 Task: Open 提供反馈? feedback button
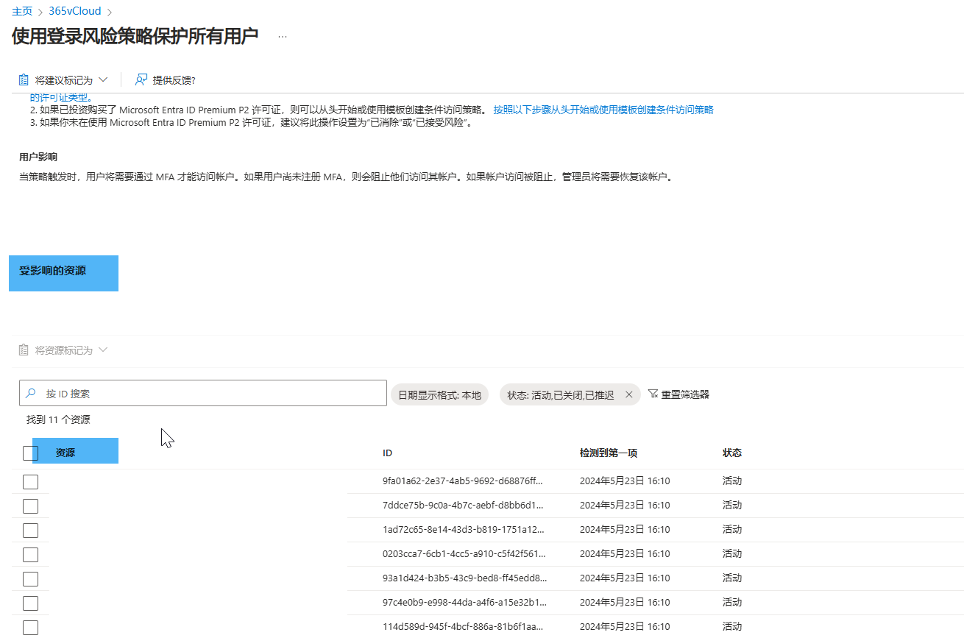tap(165, 80)
